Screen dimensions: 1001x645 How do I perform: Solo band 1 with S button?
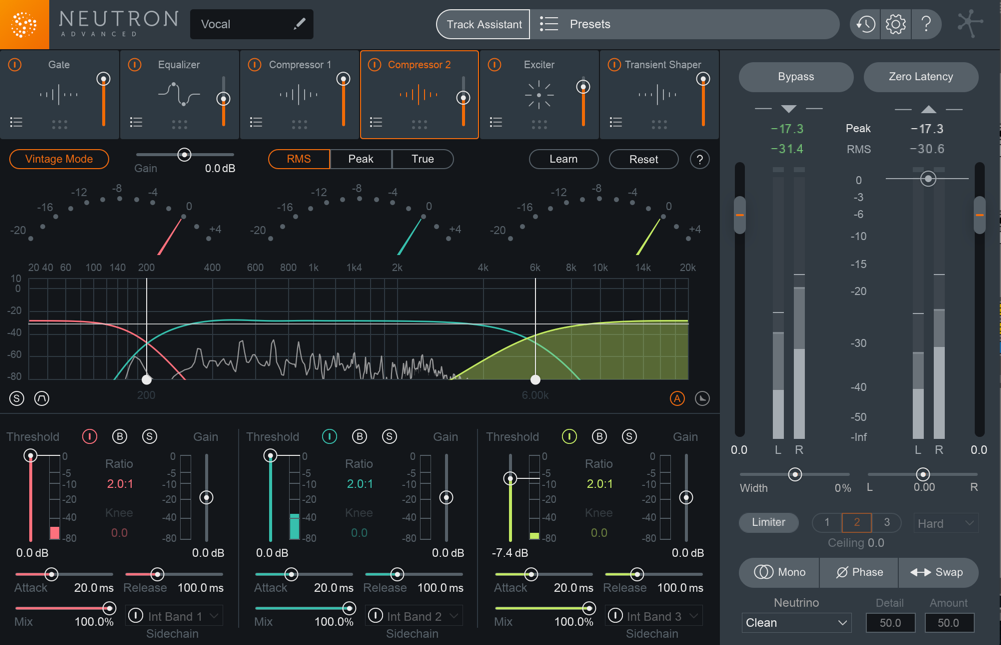(x=149, y=436)
